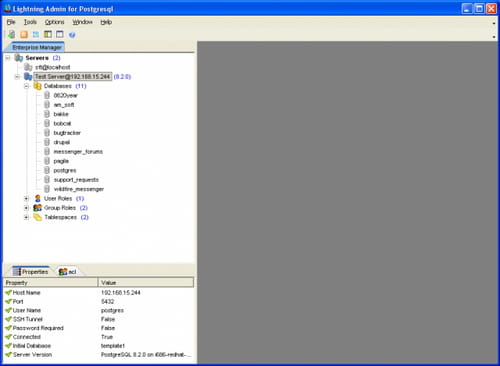Click the Lightning Admin title bar app icon

tap(7, 8)
